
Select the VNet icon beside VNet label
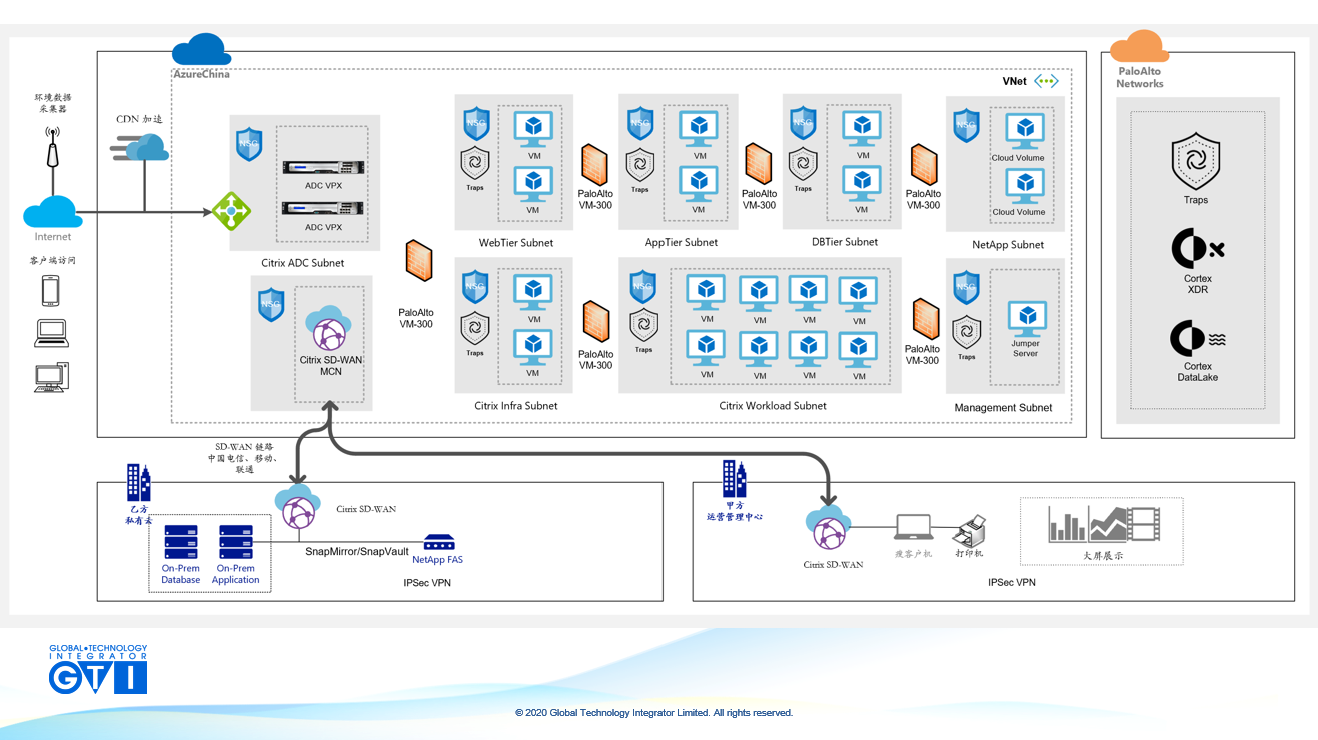1046,82
